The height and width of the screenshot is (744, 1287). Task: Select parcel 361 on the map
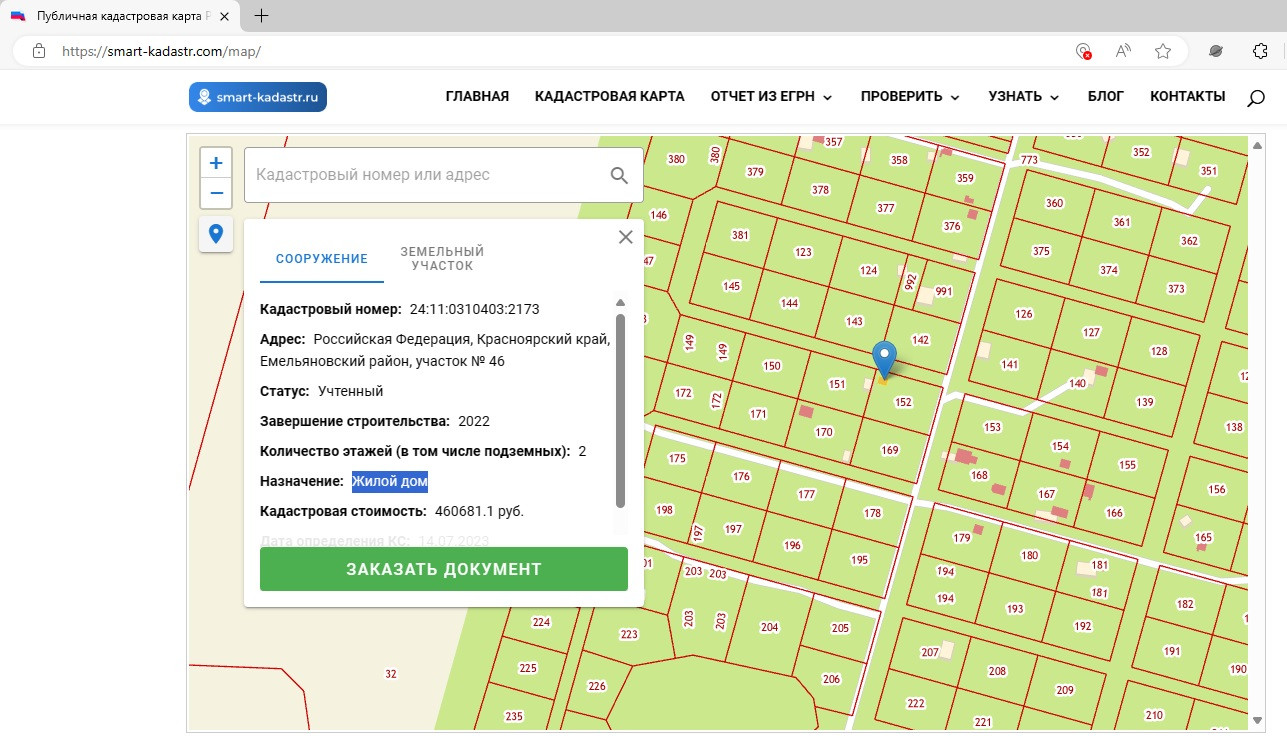click(1121, 222)
